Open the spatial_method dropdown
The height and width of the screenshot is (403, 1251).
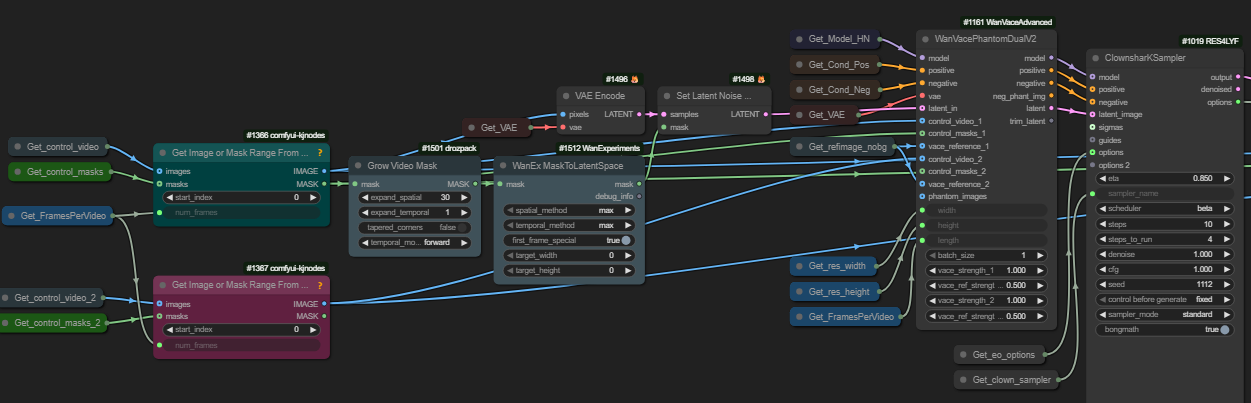[x=569, y=210]
